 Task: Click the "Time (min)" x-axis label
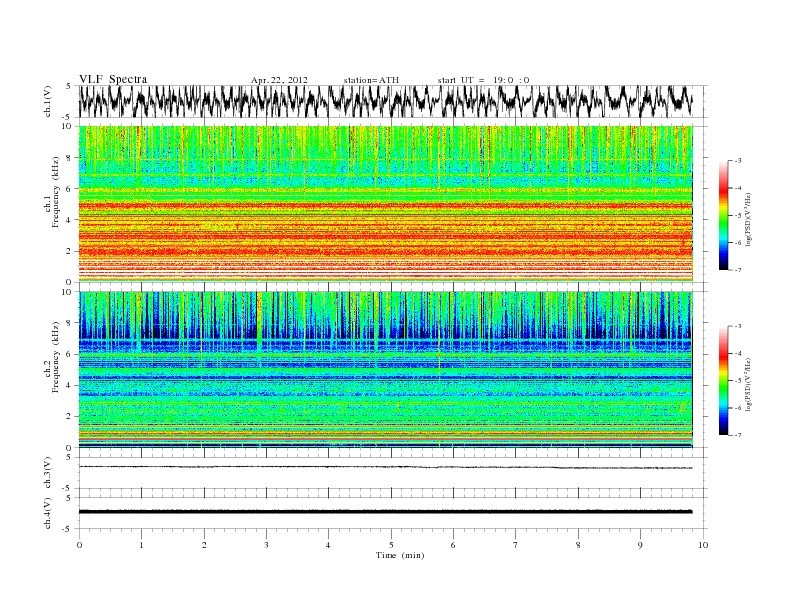(400, 555)
